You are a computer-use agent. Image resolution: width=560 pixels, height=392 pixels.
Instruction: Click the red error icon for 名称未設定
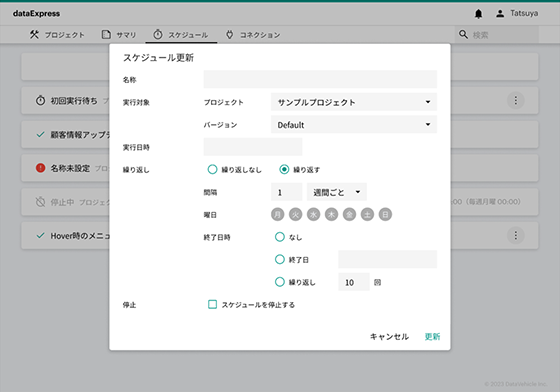point(40,168)
